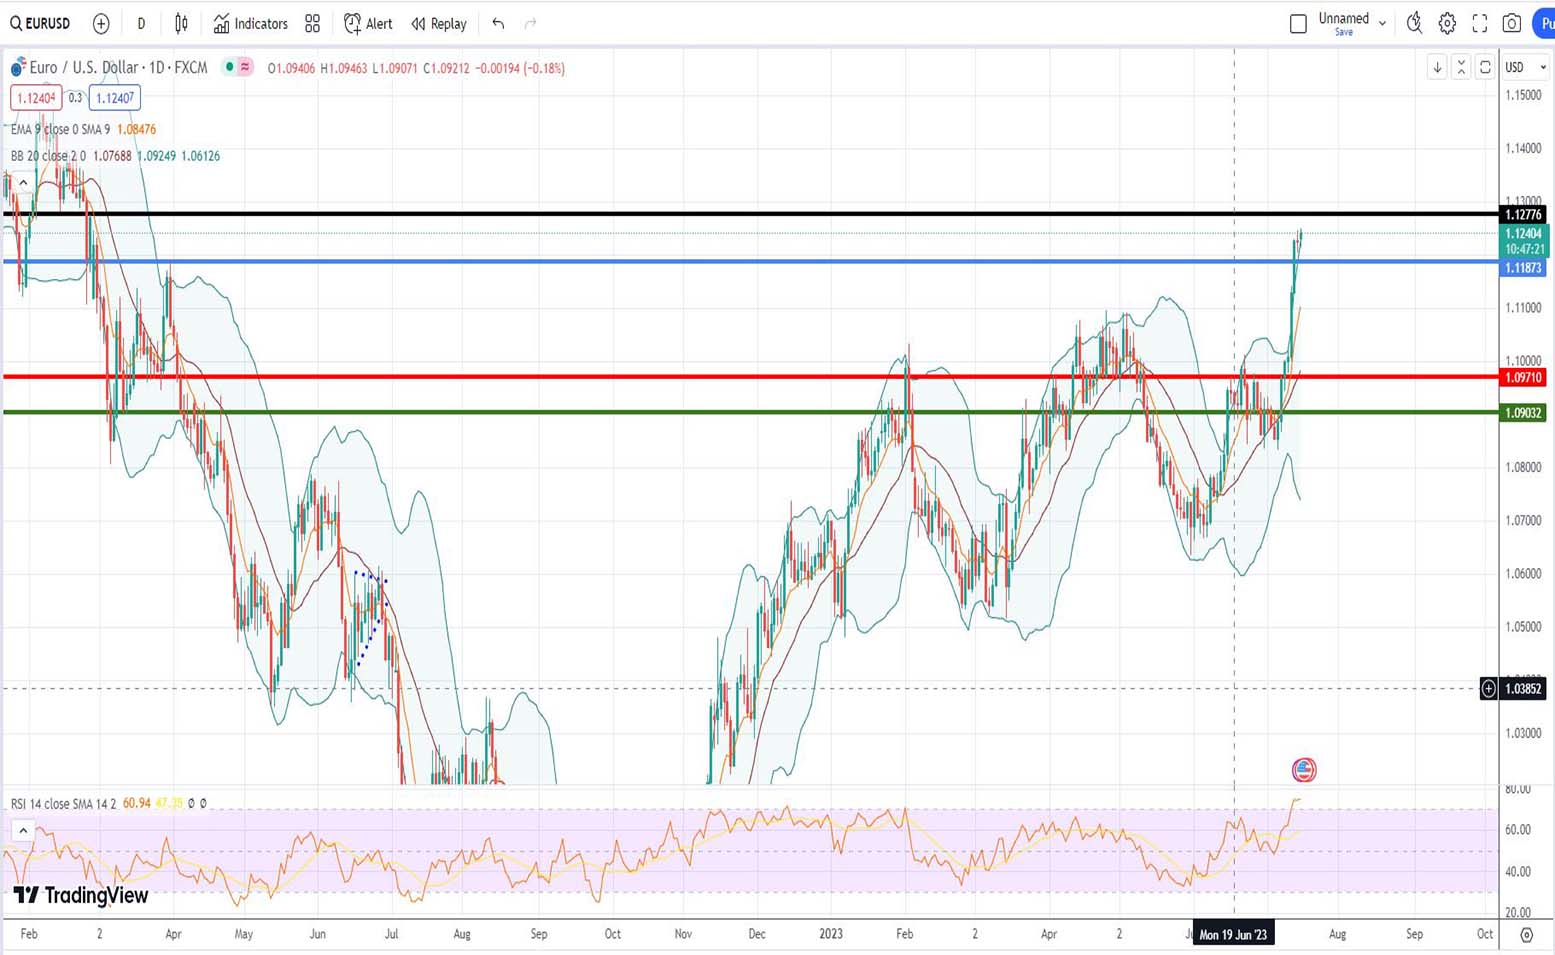
Task: Click the Replay button
Action: point(439,24)
